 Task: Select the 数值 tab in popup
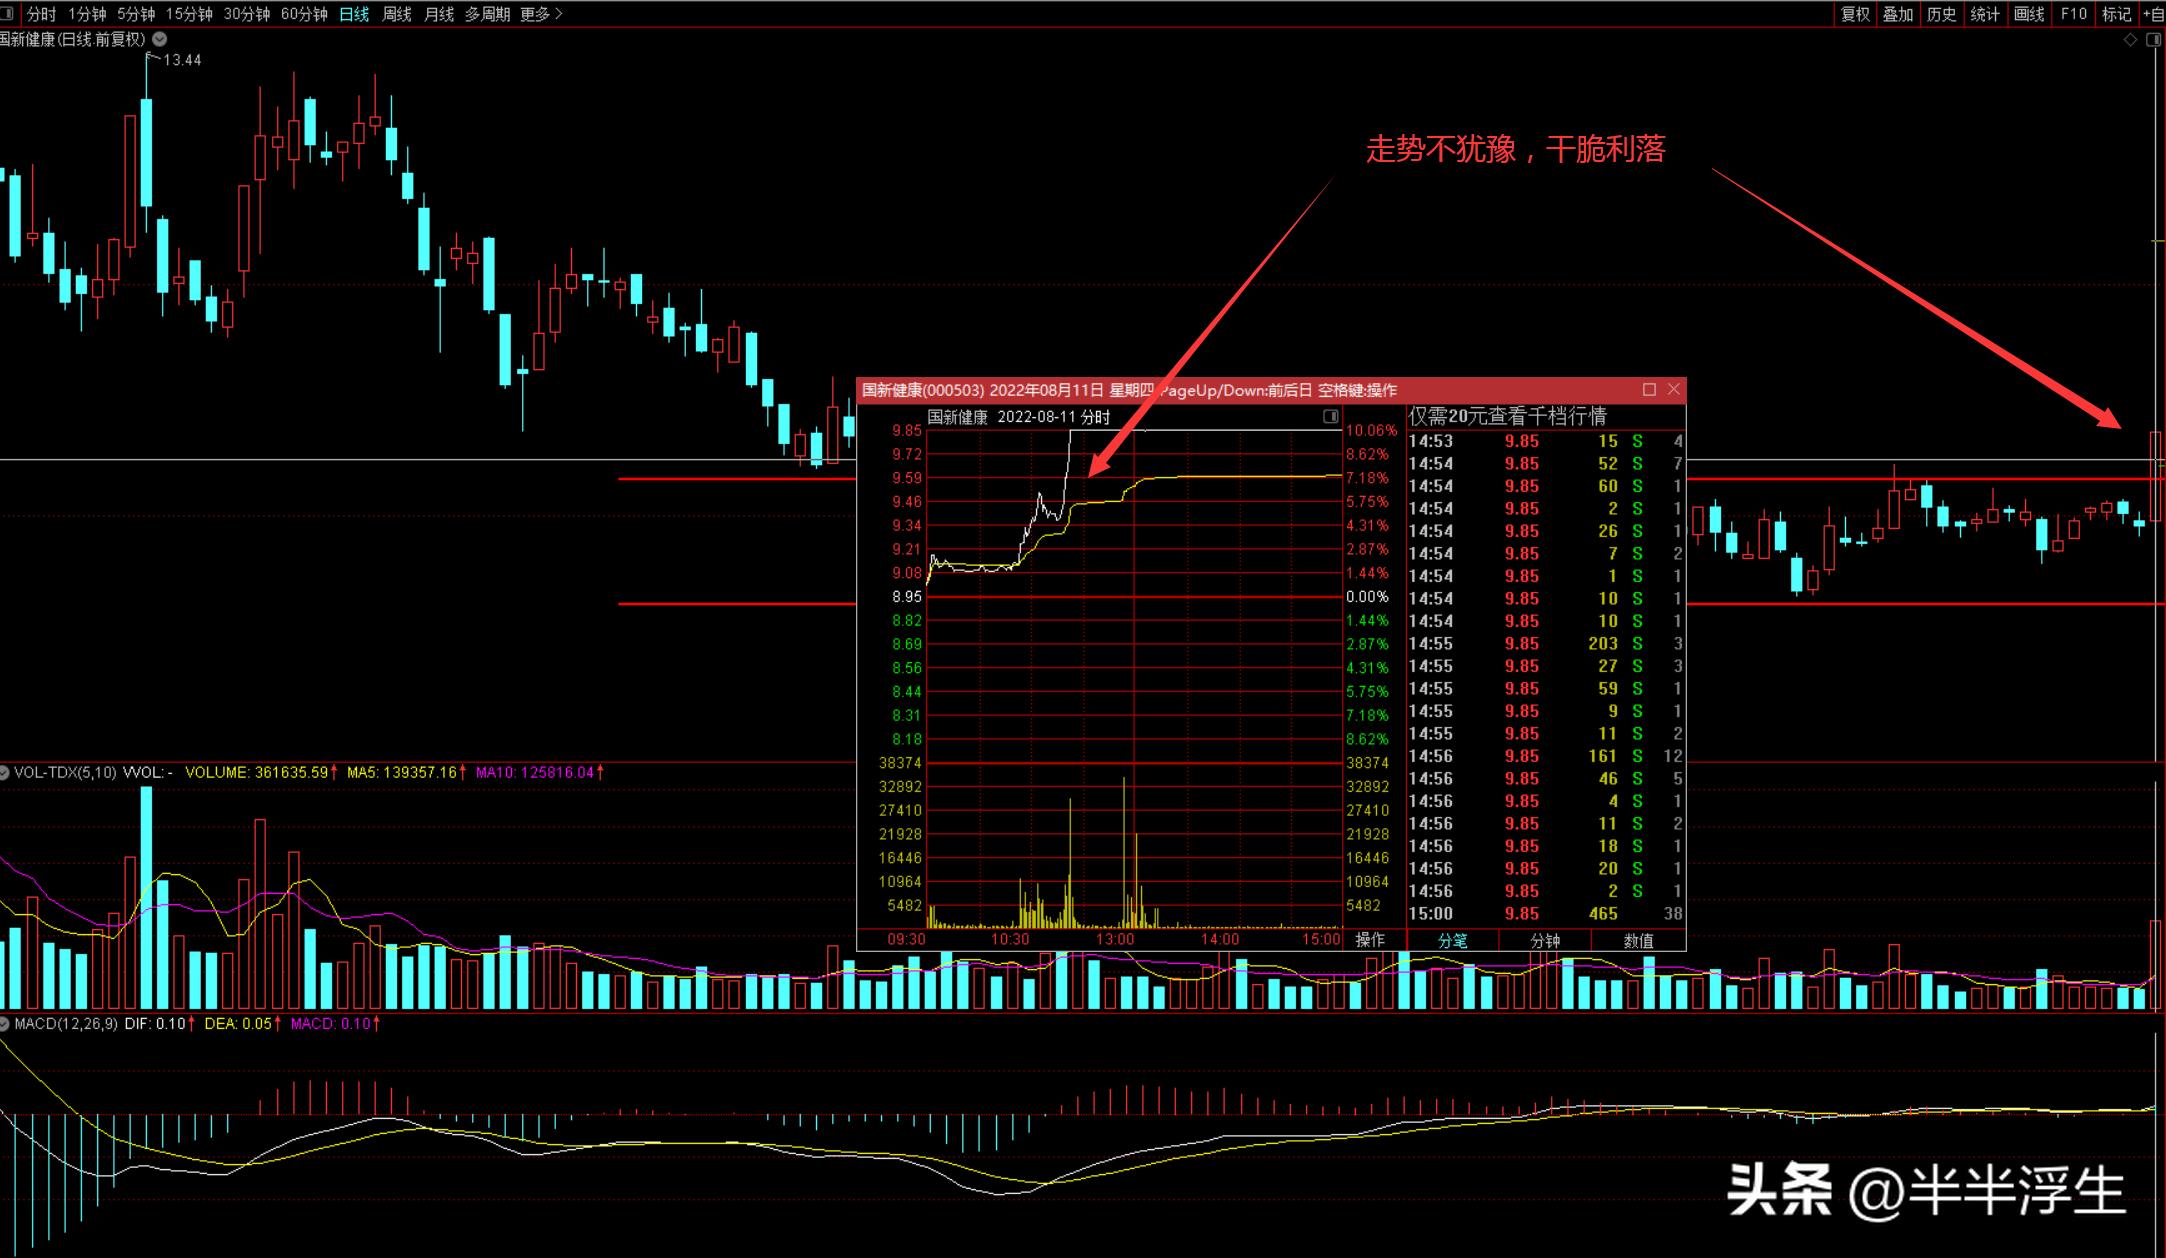(x=1638, y=940)
